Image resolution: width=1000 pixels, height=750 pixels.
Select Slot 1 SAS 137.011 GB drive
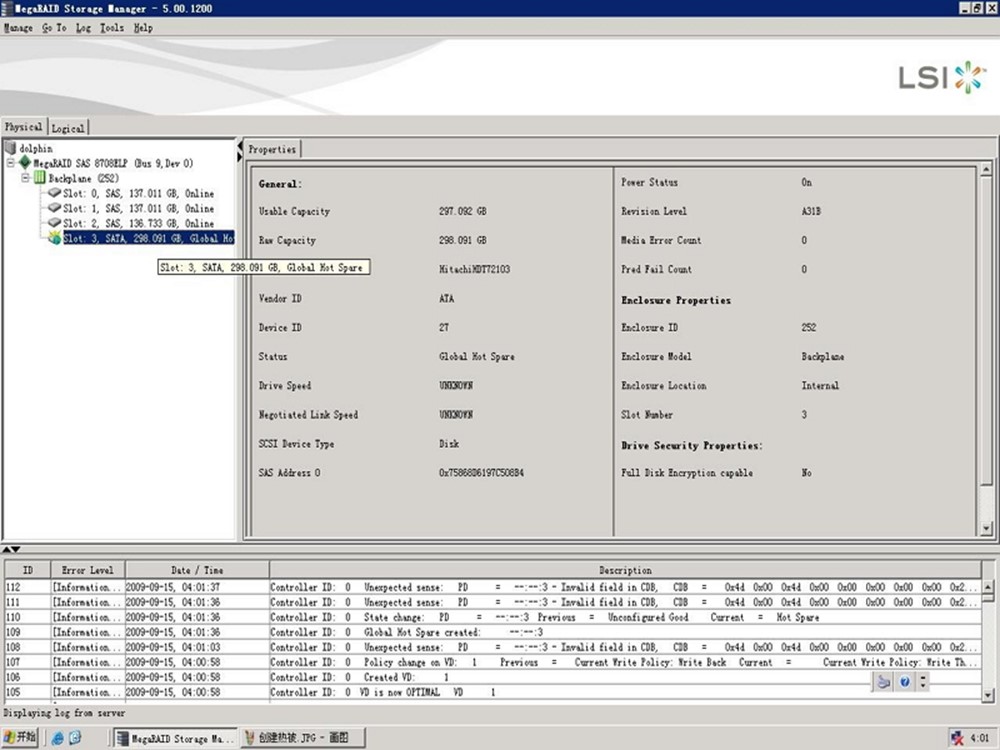pyautogui.click(x=138, y=208)
